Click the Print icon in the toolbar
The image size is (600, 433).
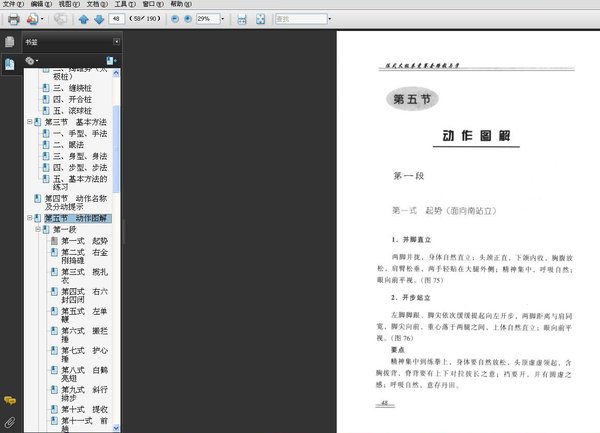pos(13,19)
